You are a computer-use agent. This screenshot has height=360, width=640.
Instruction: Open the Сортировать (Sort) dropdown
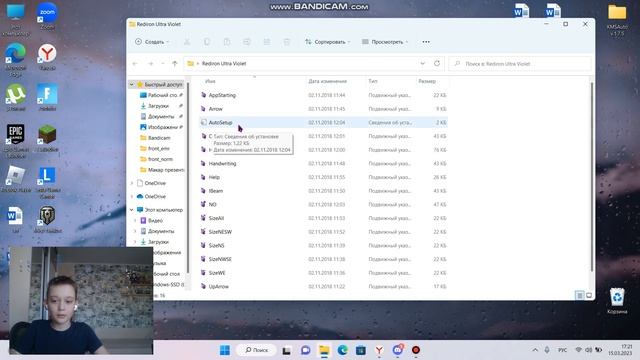[327, 42]
